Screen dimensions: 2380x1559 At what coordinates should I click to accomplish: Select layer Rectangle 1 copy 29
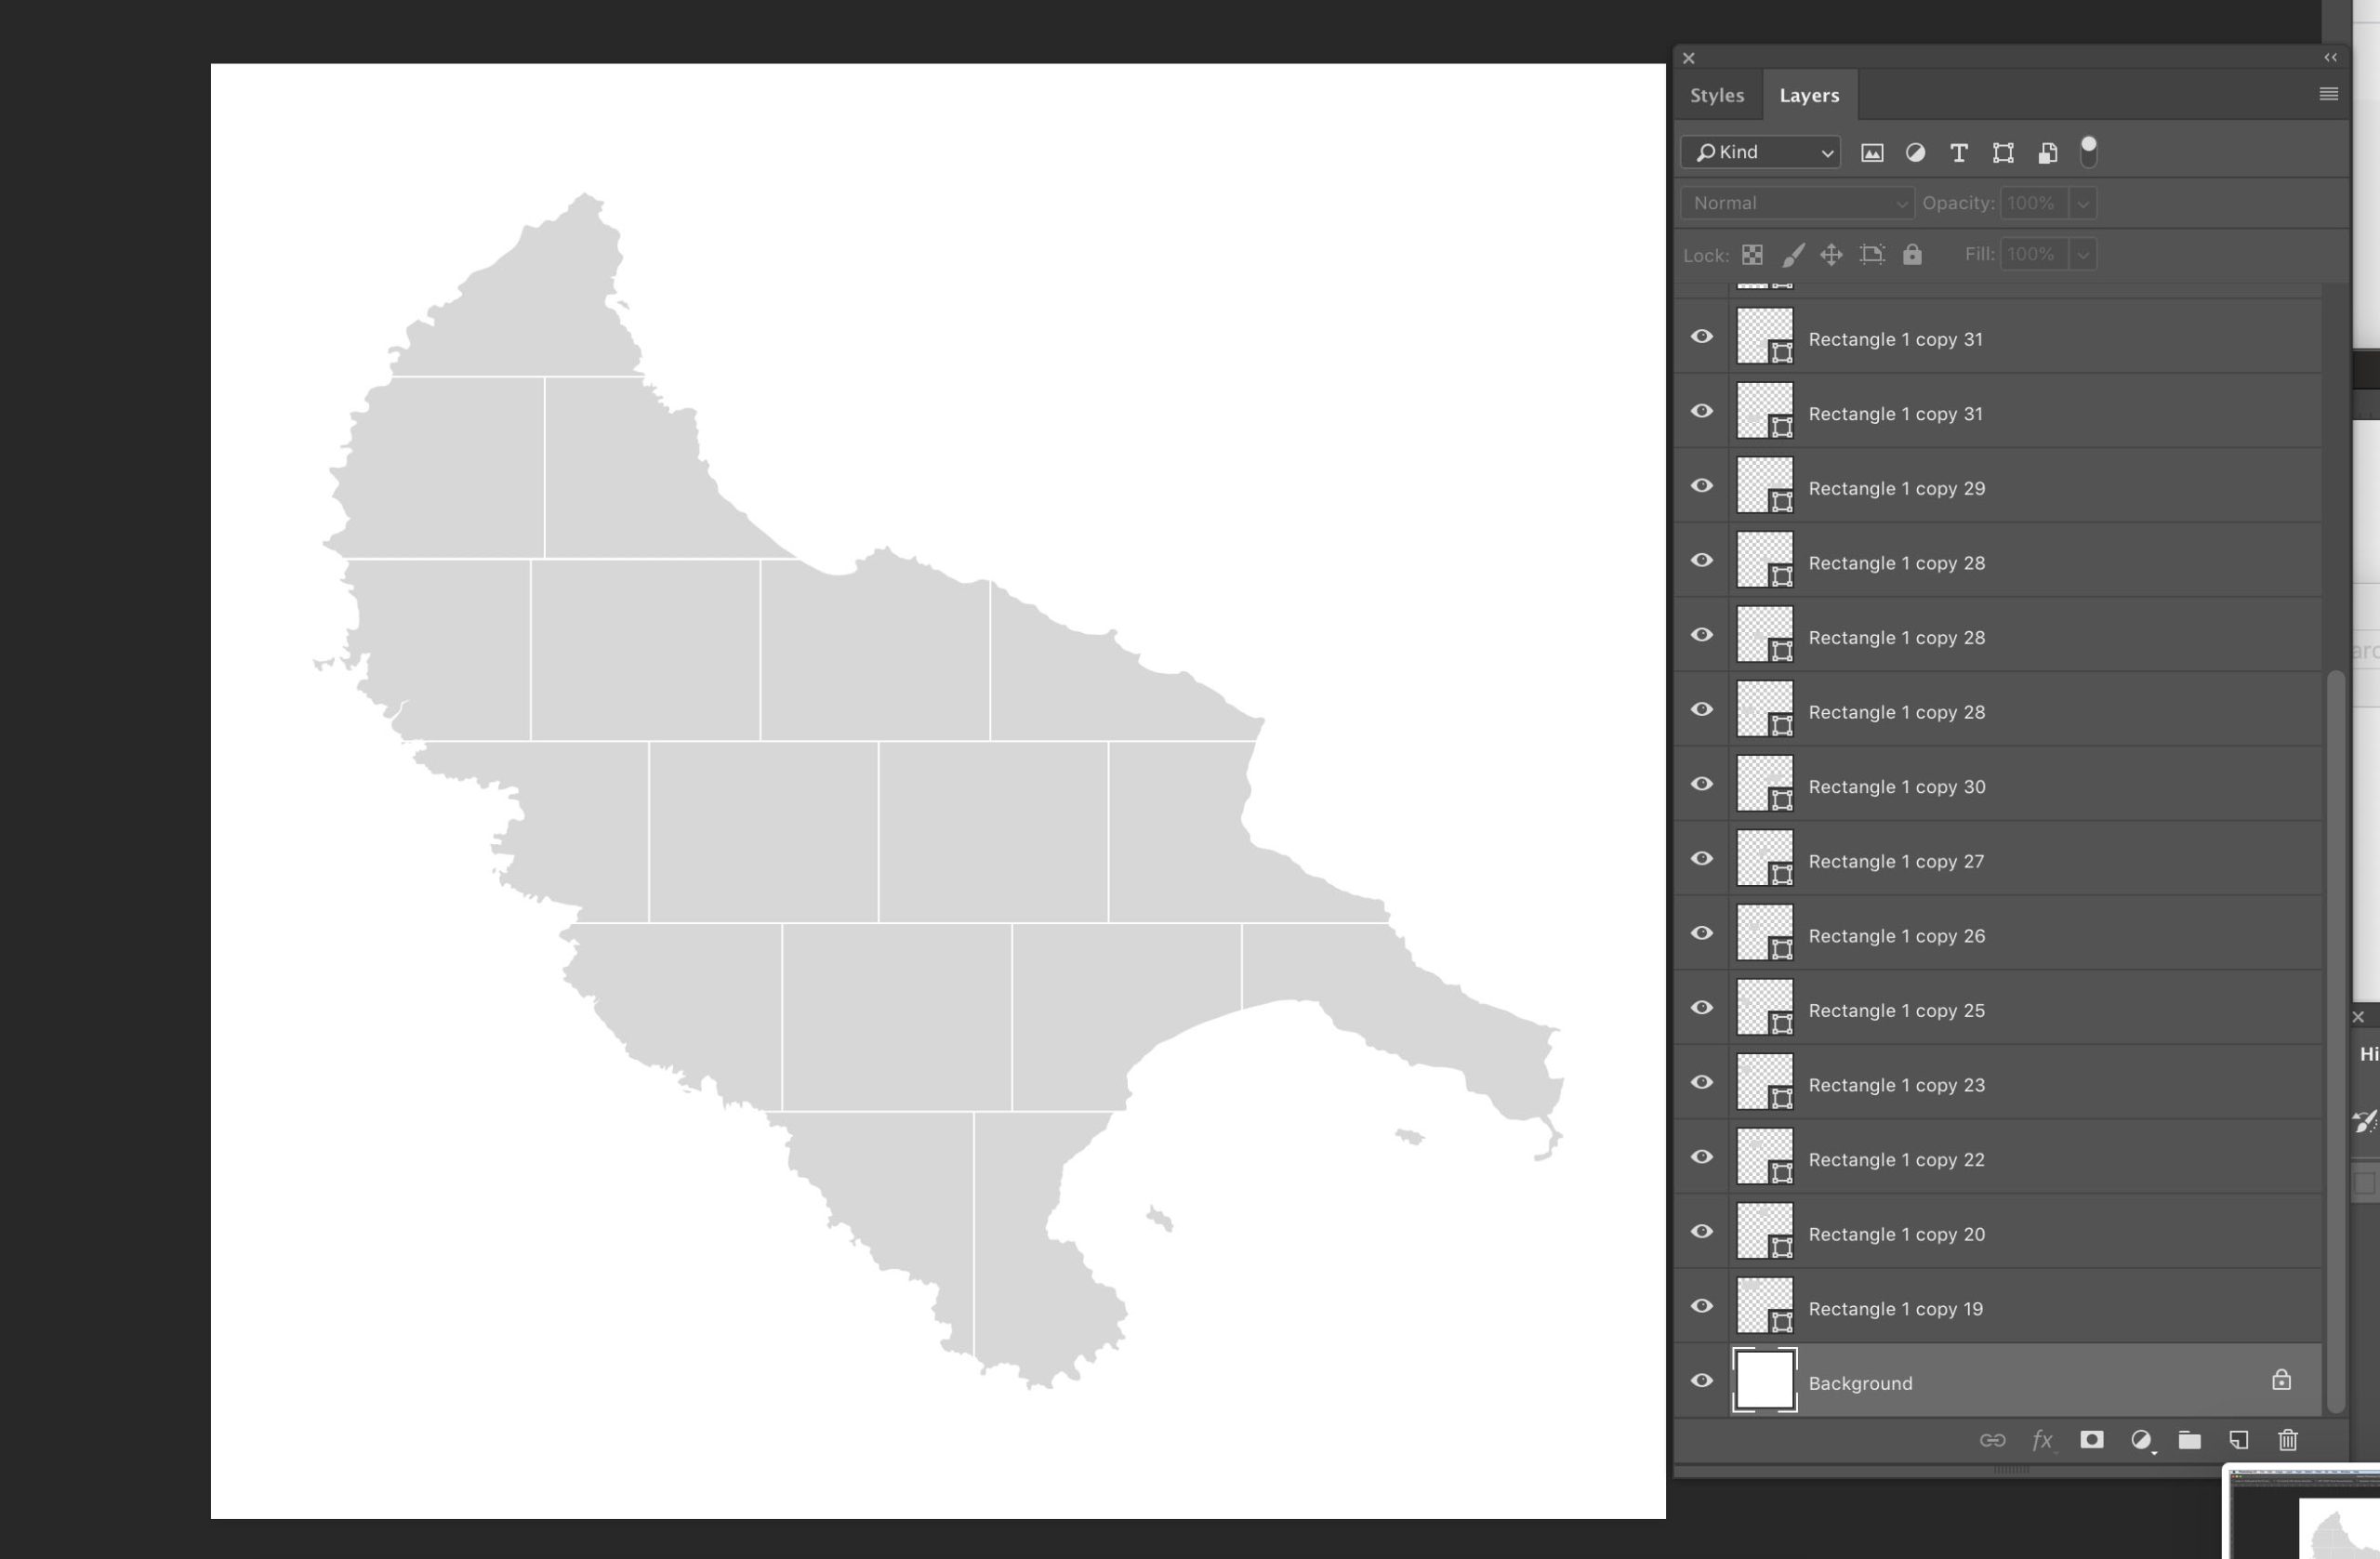[x=1897, y=488]
